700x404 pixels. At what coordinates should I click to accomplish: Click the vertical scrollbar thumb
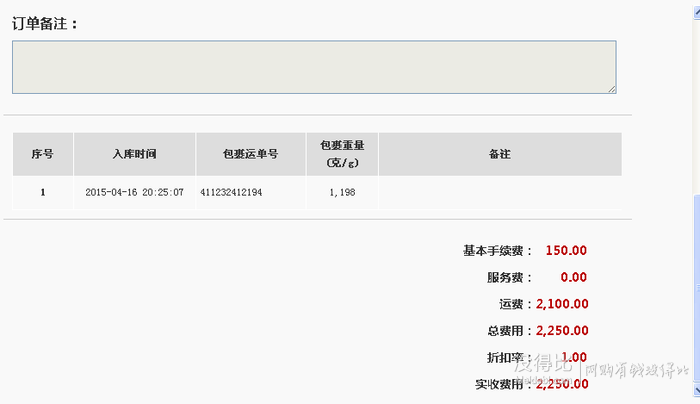pos(696,288)
